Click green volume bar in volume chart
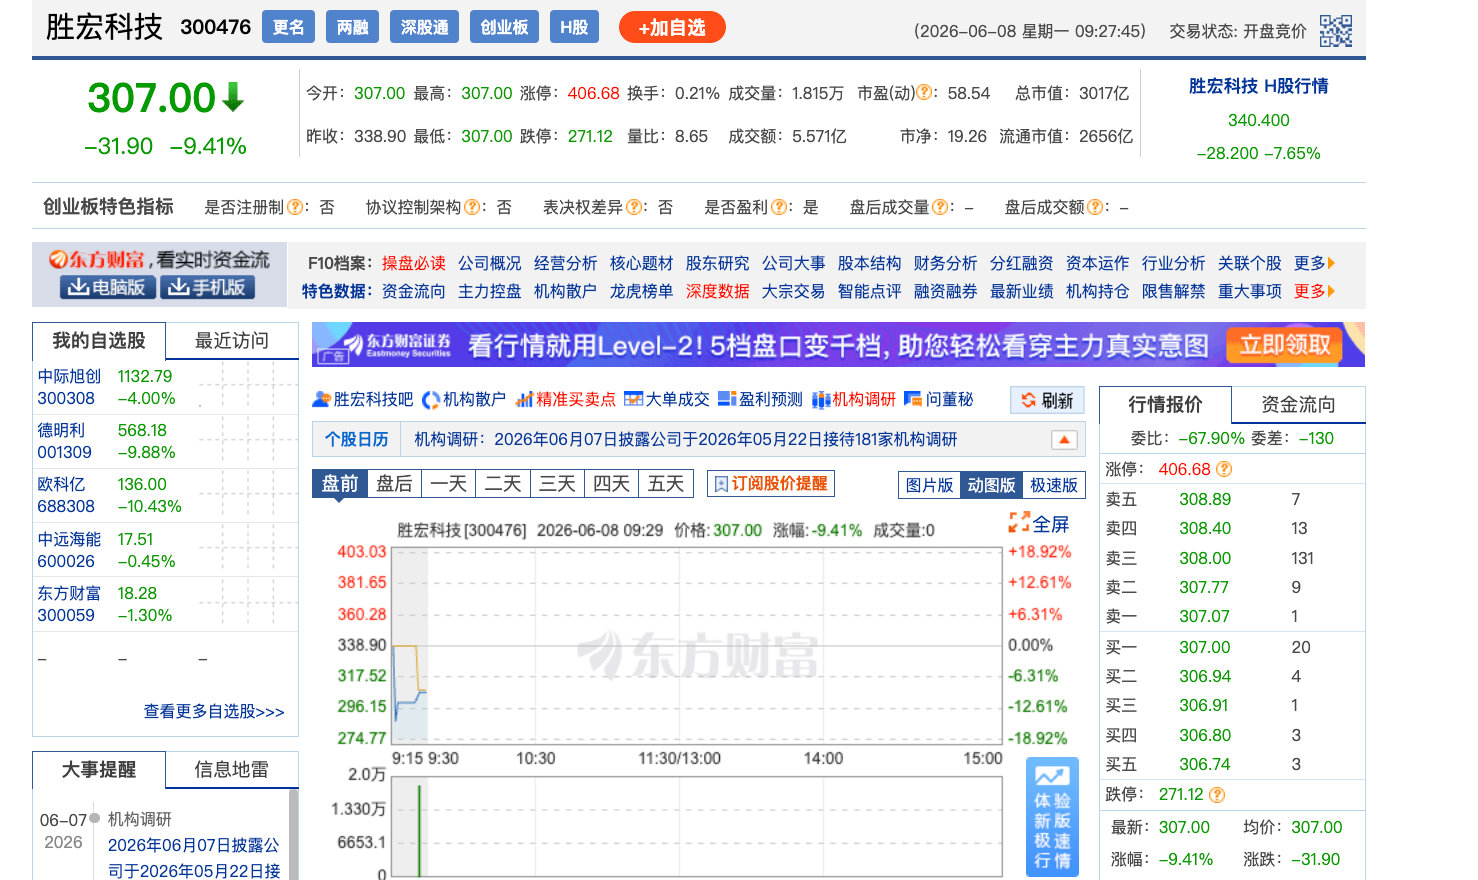This screenshot has height=880, width=1478. point(419,830)
